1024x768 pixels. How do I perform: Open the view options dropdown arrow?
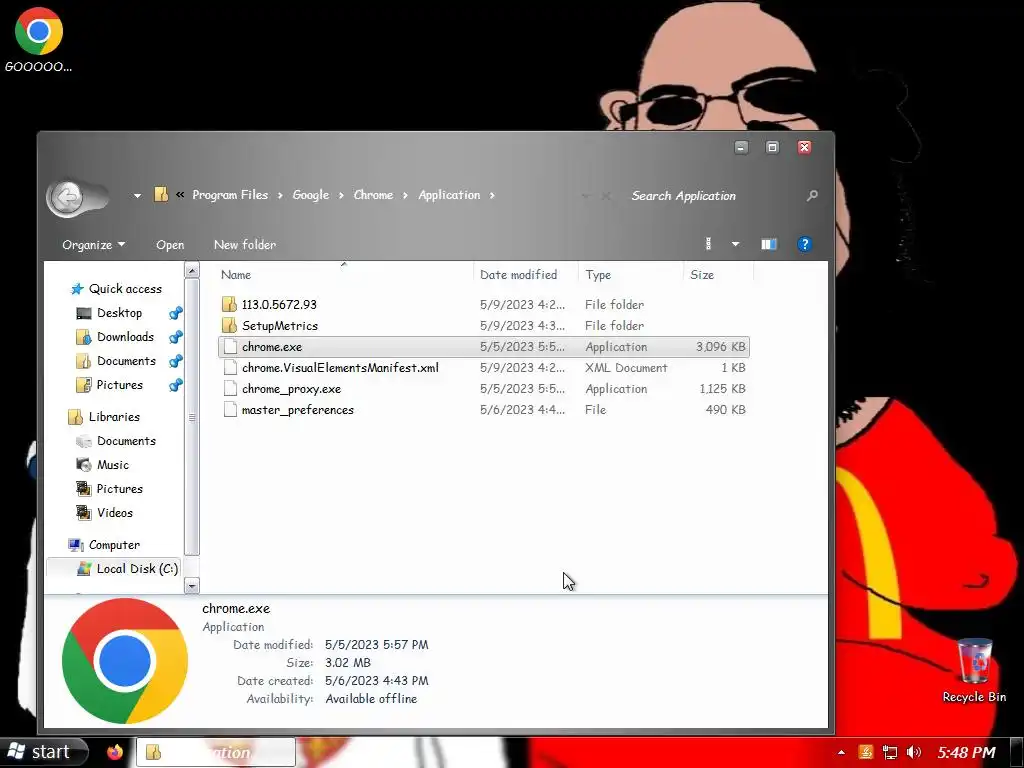tap(735, 244)
